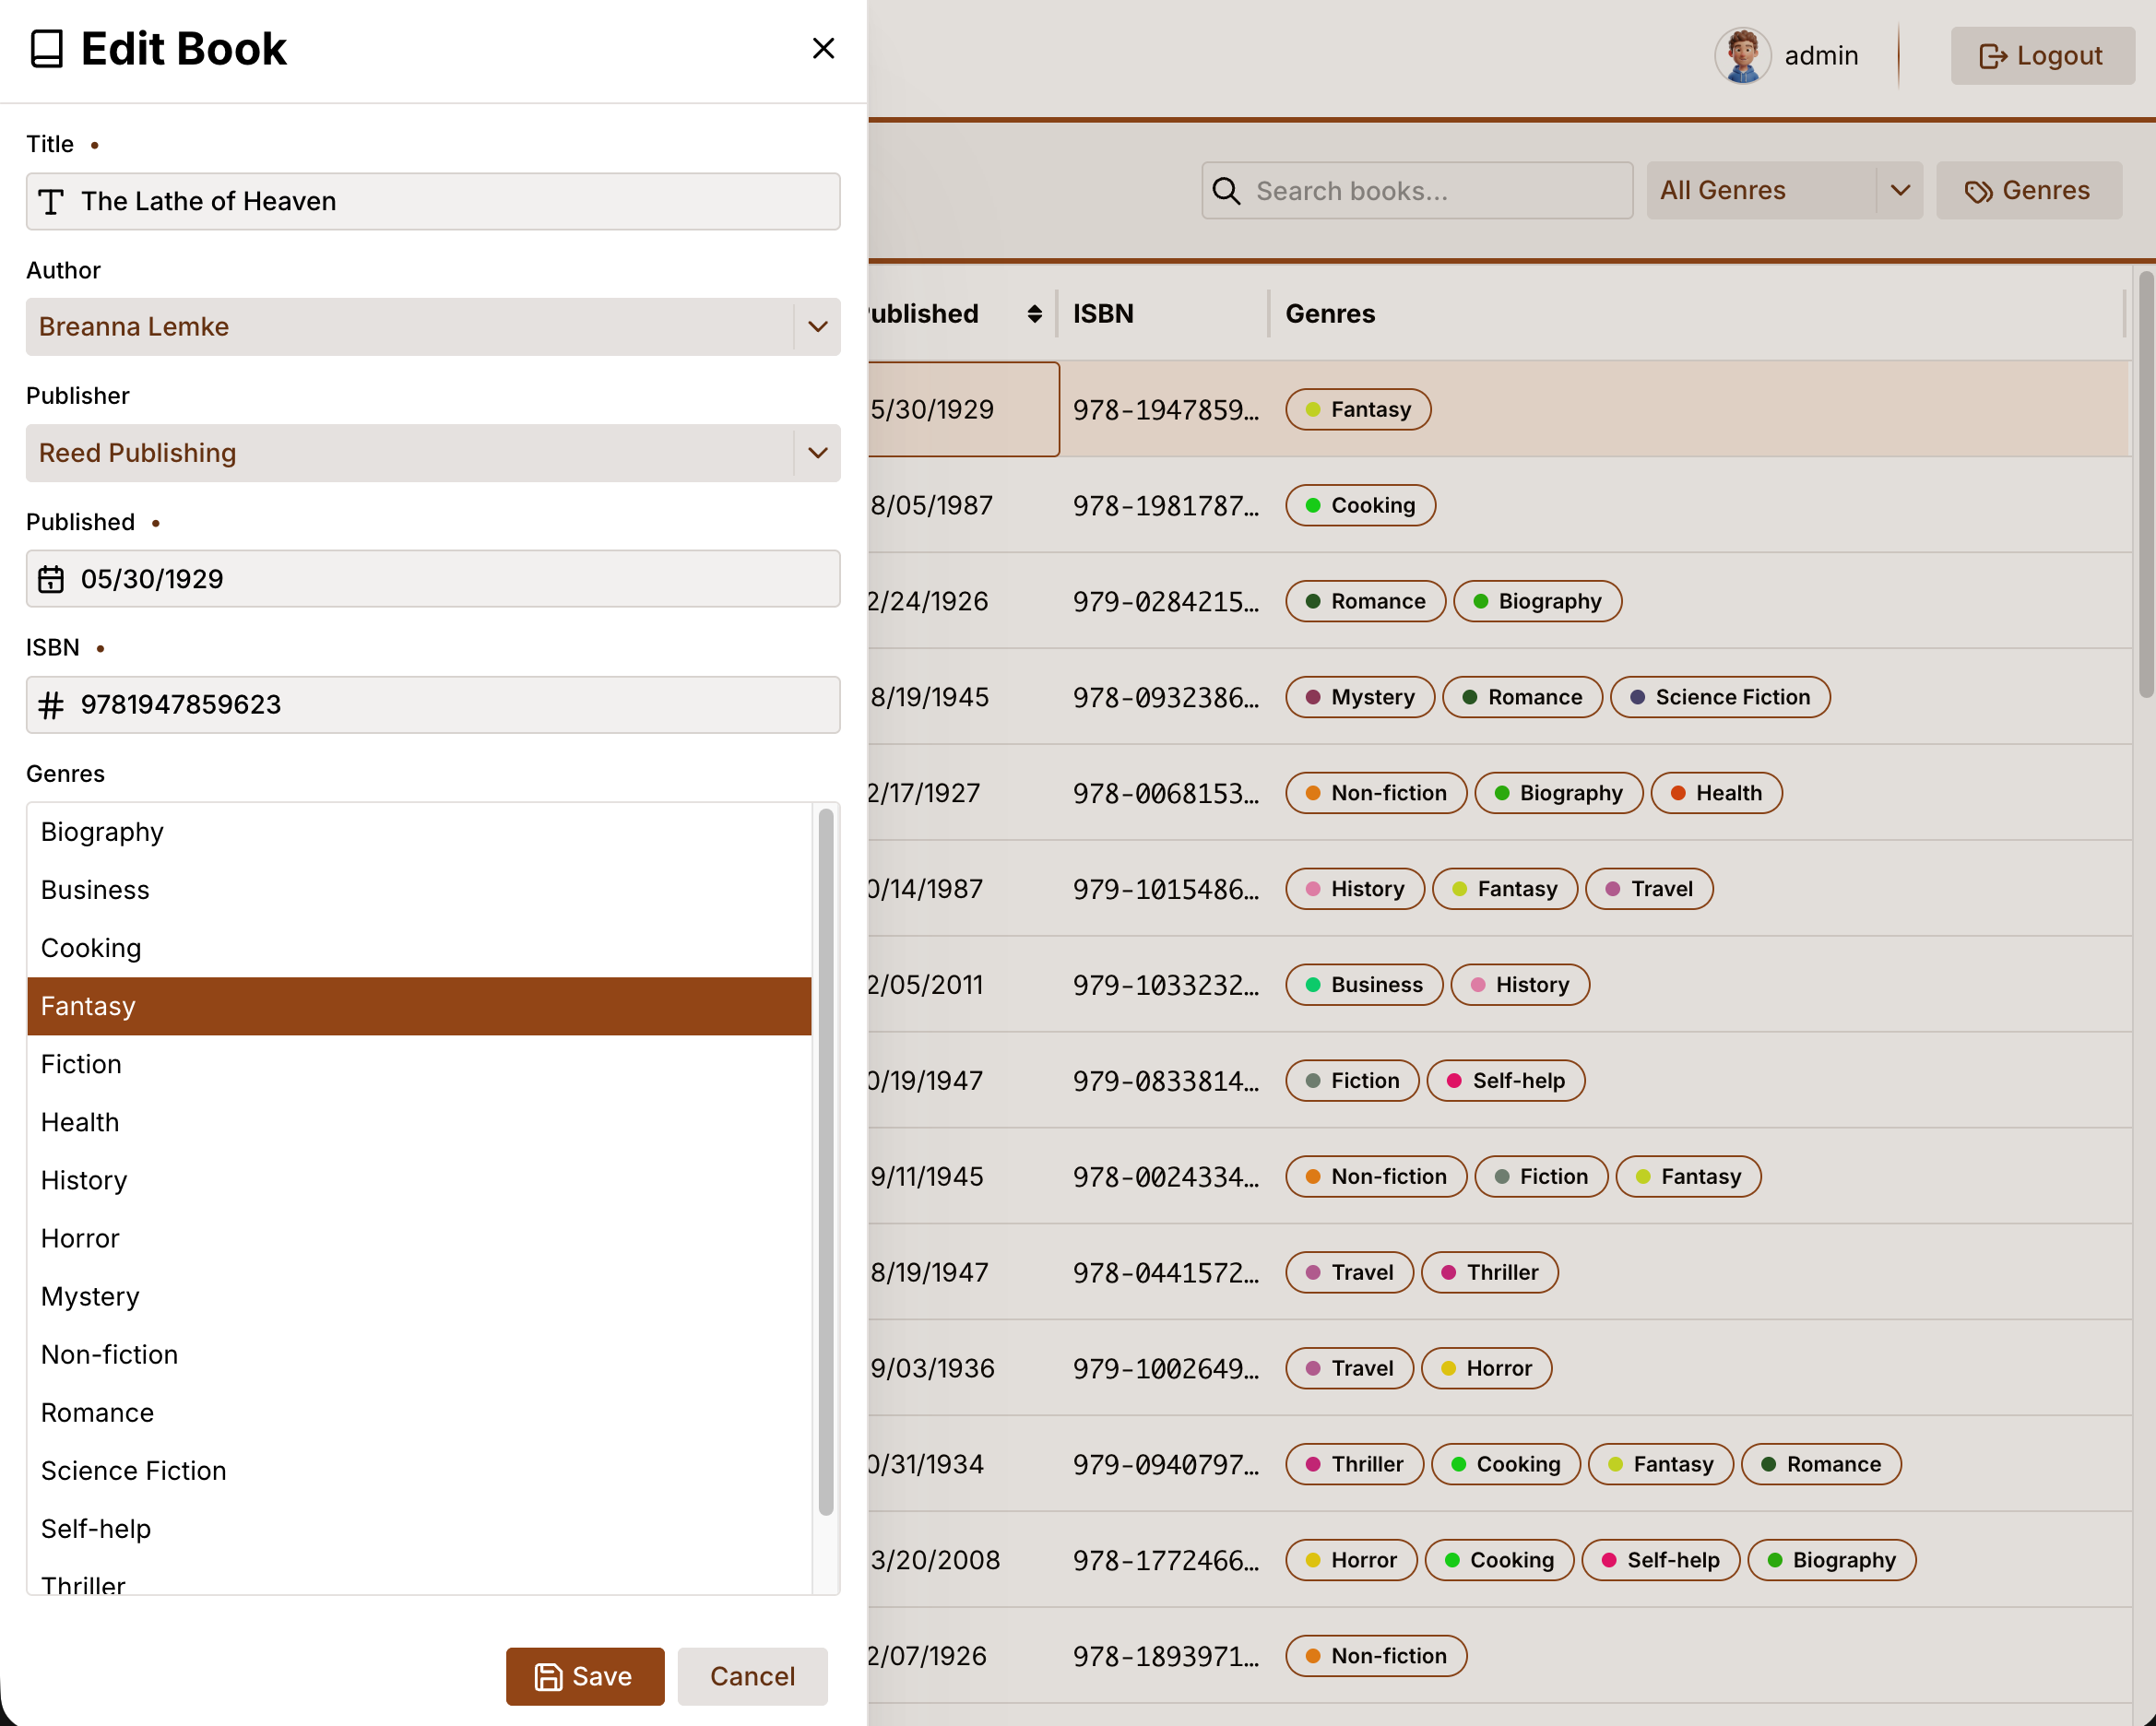Click the text icon in Title field
Viewport: 2156px width, 1726px height.
coord(51,202)
